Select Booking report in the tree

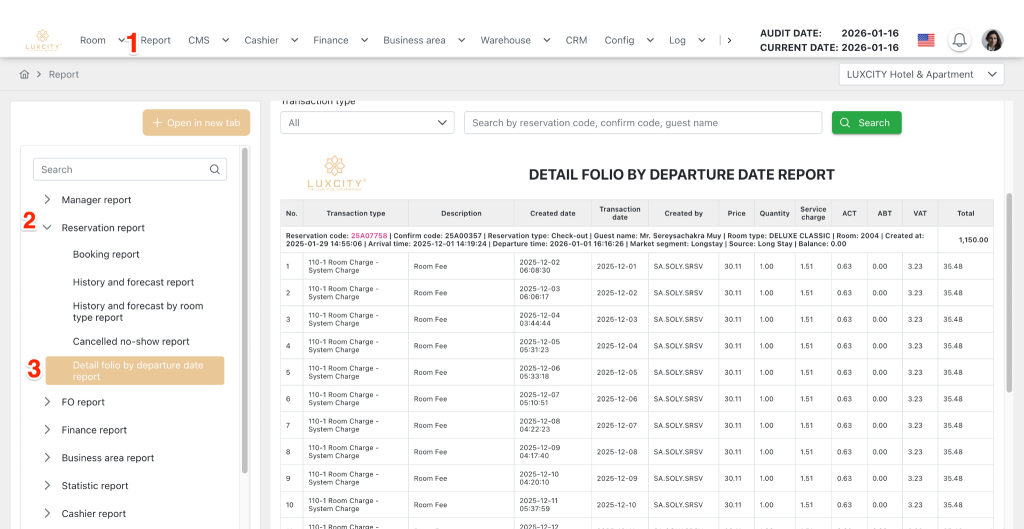tap(106, 255)
